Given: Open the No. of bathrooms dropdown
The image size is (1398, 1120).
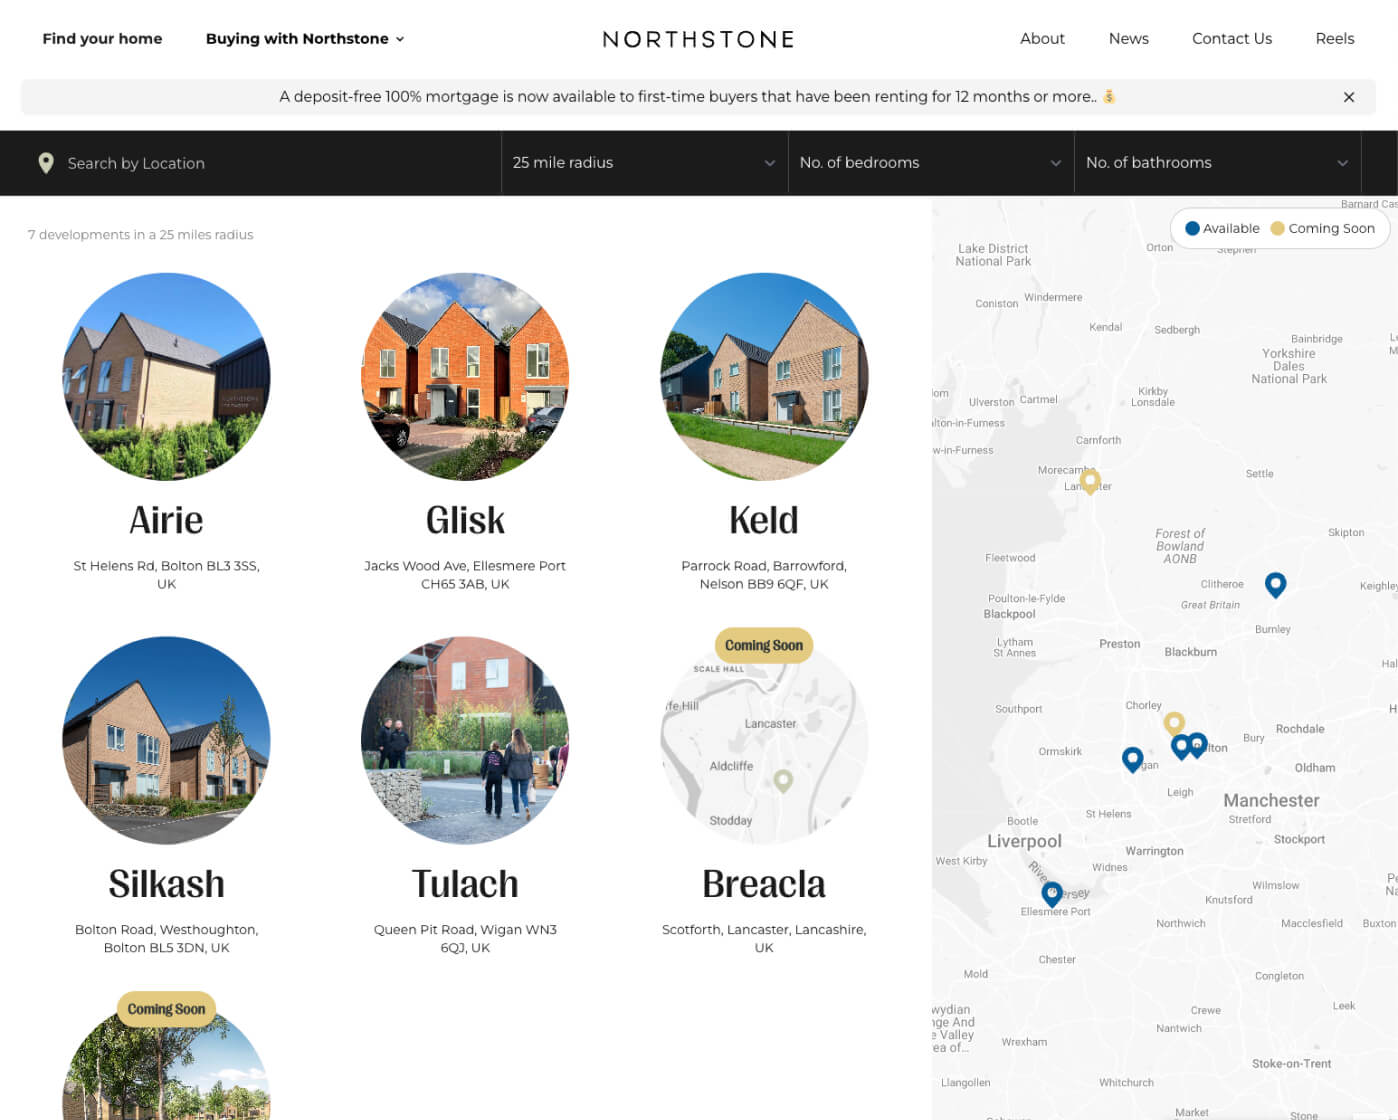Looking at the screenshot, I should point(1218,162).
